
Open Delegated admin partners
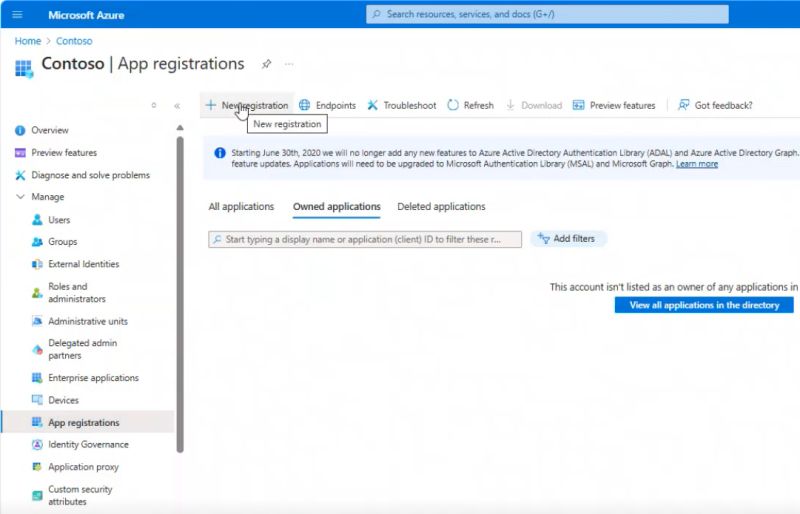click(x=82, y=349)
